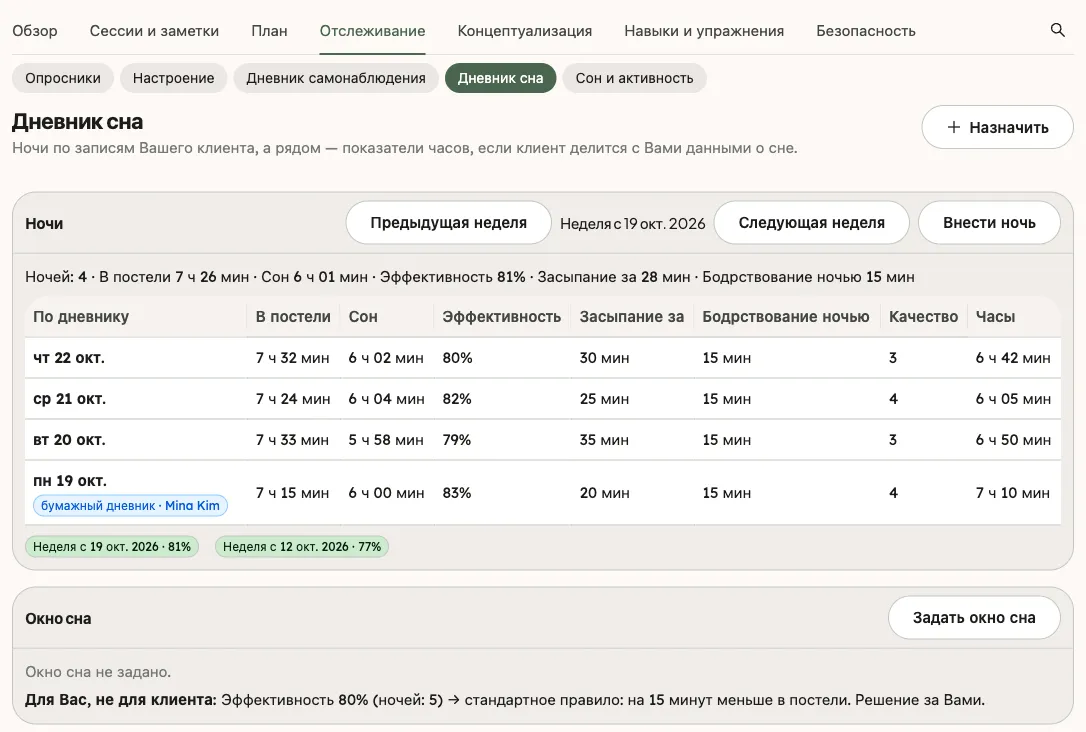
Task: Click the 7 ч 10 мин watch cell
Action: pos(1013,493)
